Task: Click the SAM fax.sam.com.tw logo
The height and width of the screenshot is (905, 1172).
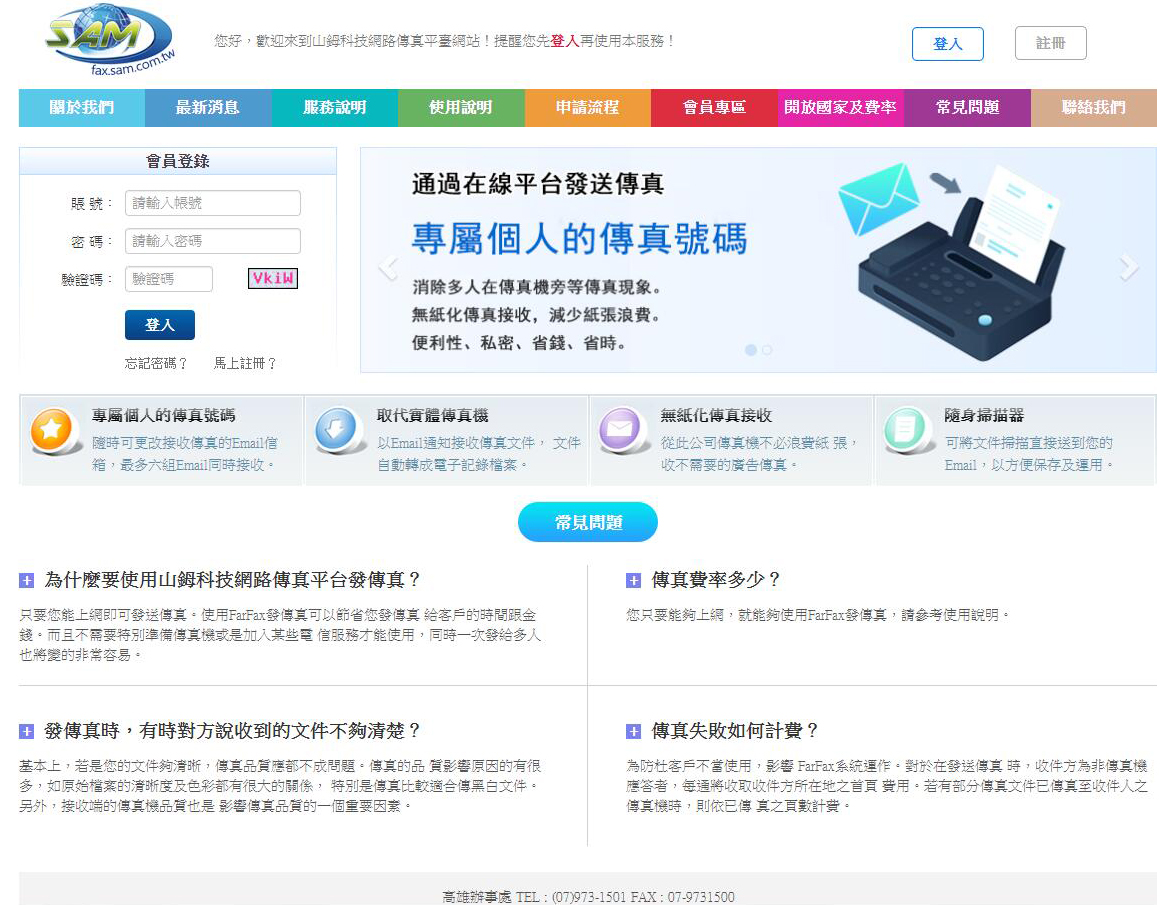Action: [110, 40]
